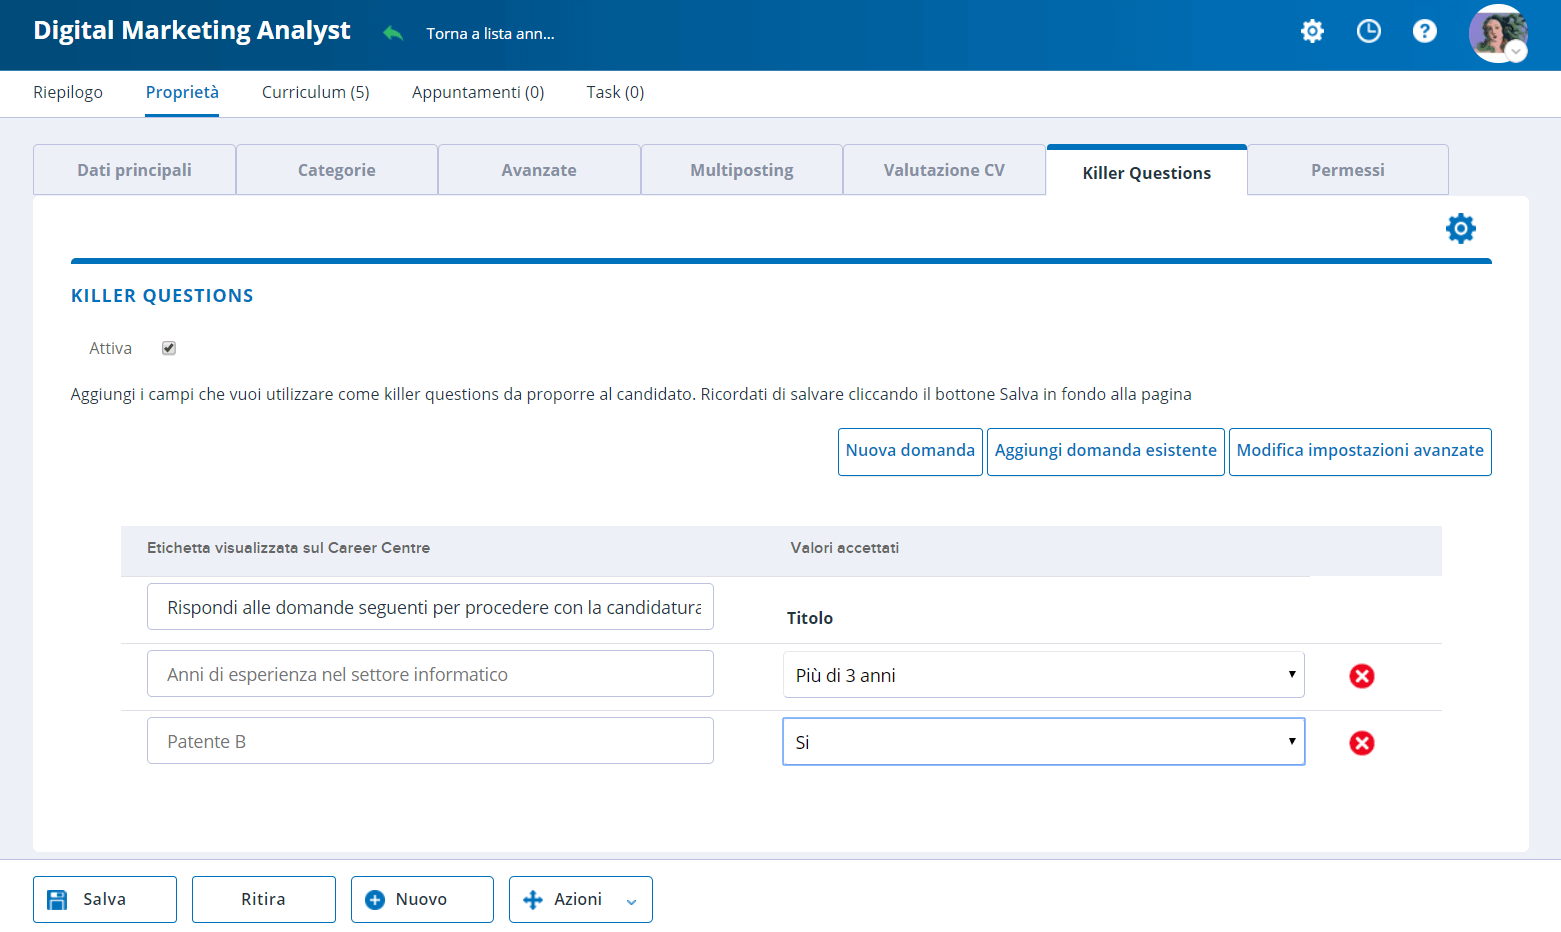
Task: Remove the 'Anni di esperienza' question
Action: [x=1362, y=676]
